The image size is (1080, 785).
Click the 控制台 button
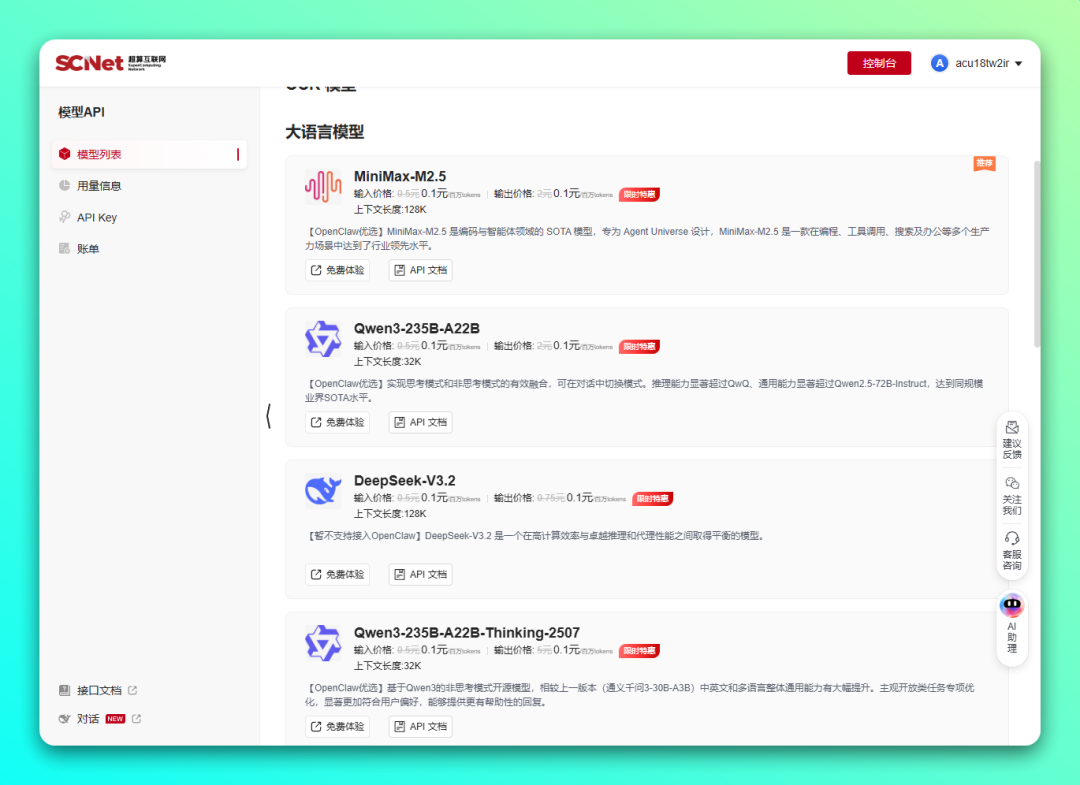[x=879, y=62]
